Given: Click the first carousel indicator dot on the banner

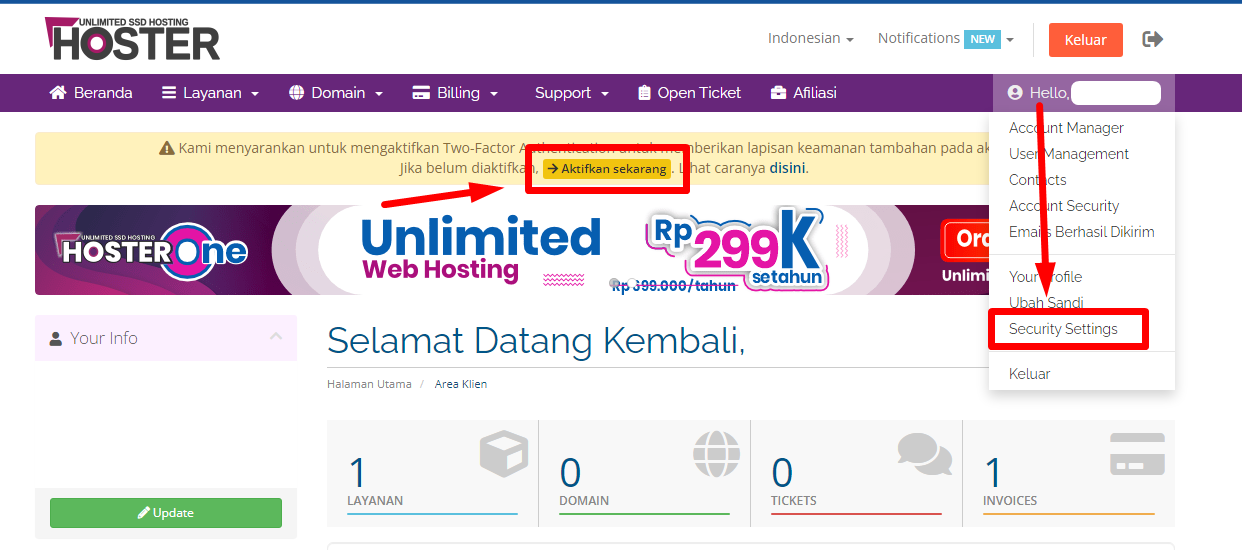Looking at the screenshot, I should [615, 283].
